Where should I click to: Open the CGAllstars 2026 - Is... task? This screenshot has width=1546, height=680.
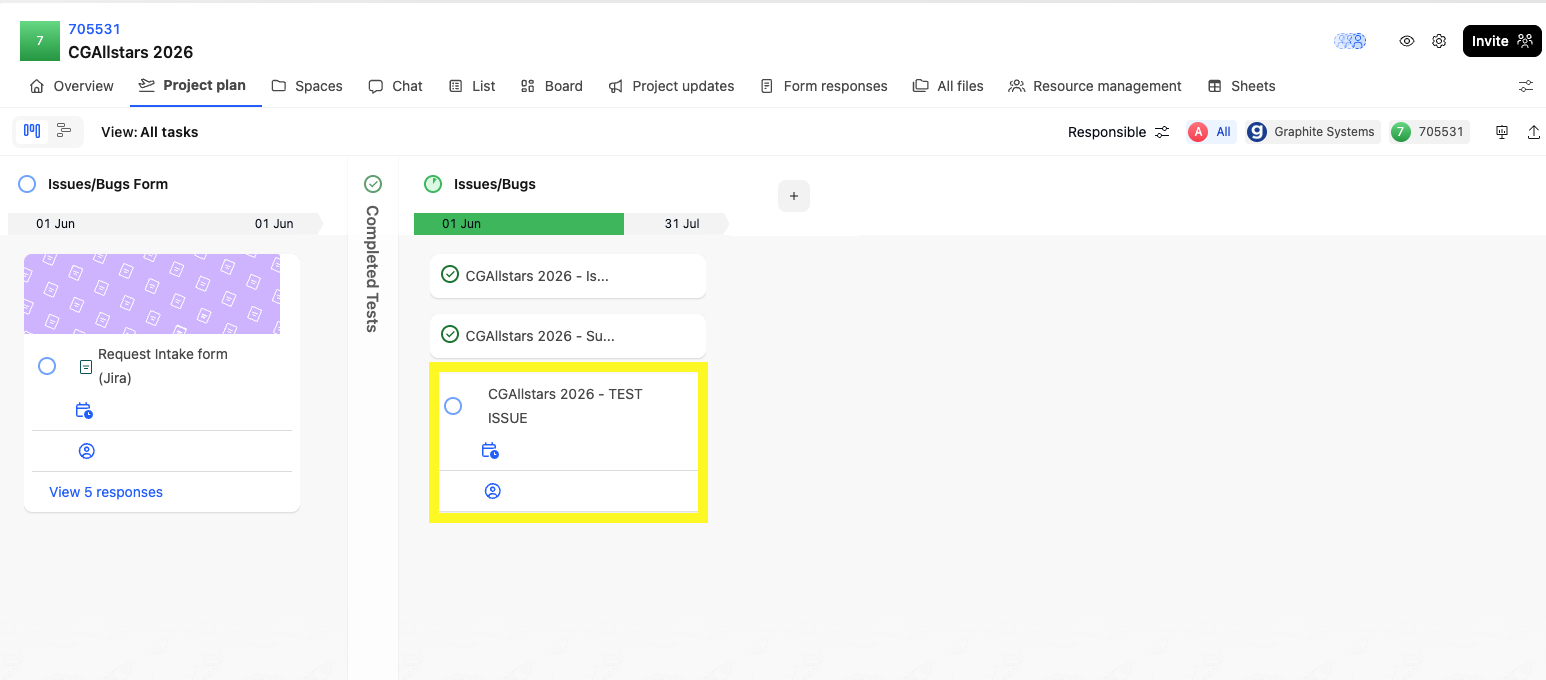pos(537,276)
